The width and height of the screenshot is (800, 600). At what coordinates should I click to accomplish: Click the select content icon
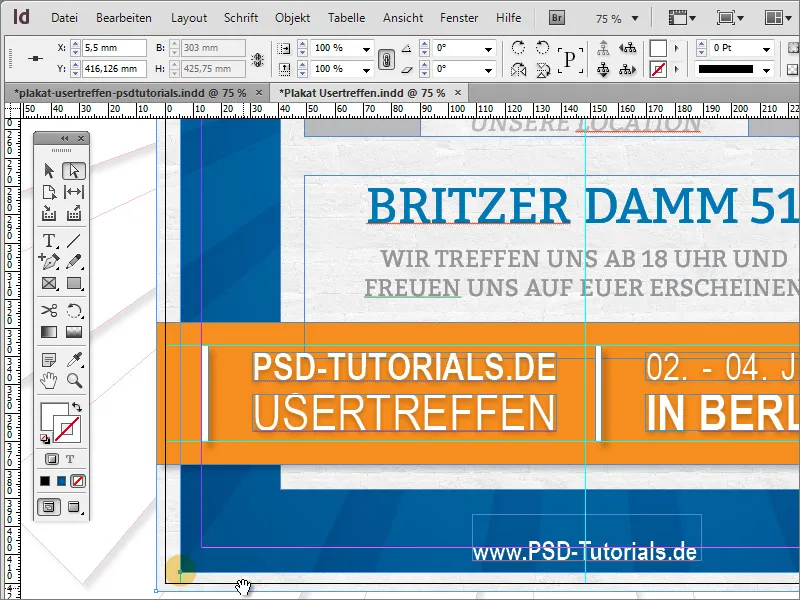tap(604, 69)
